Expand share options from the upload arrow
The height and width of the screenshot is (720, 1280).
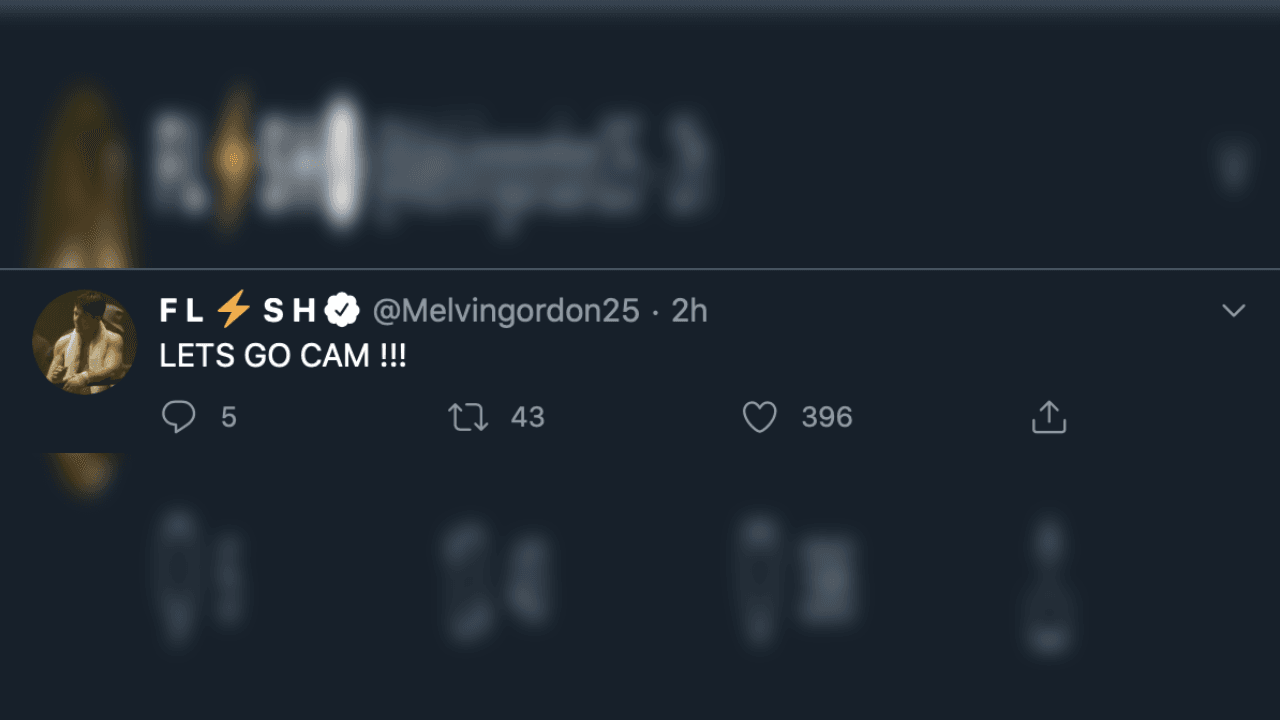(1047, 417)
